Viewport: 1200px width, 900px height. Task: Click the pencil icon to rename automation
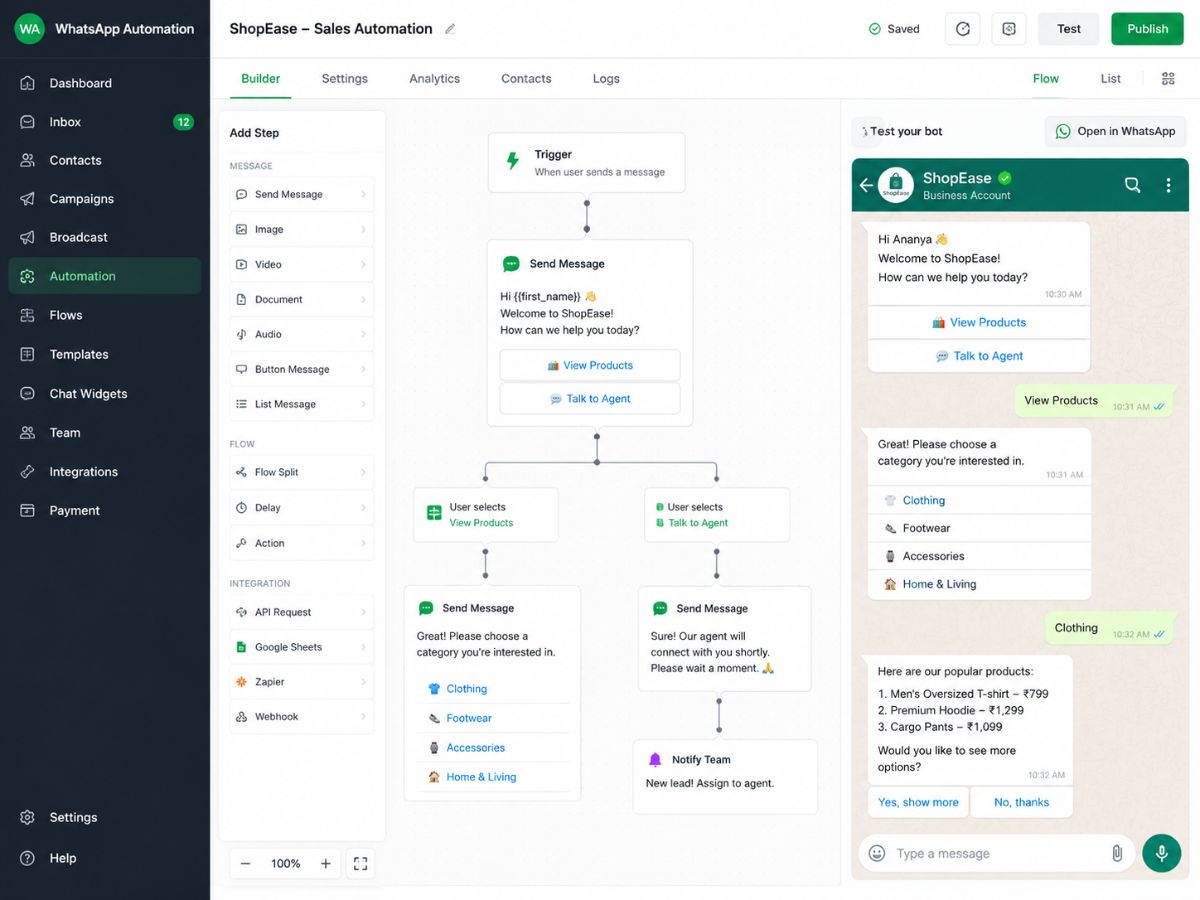450,29
